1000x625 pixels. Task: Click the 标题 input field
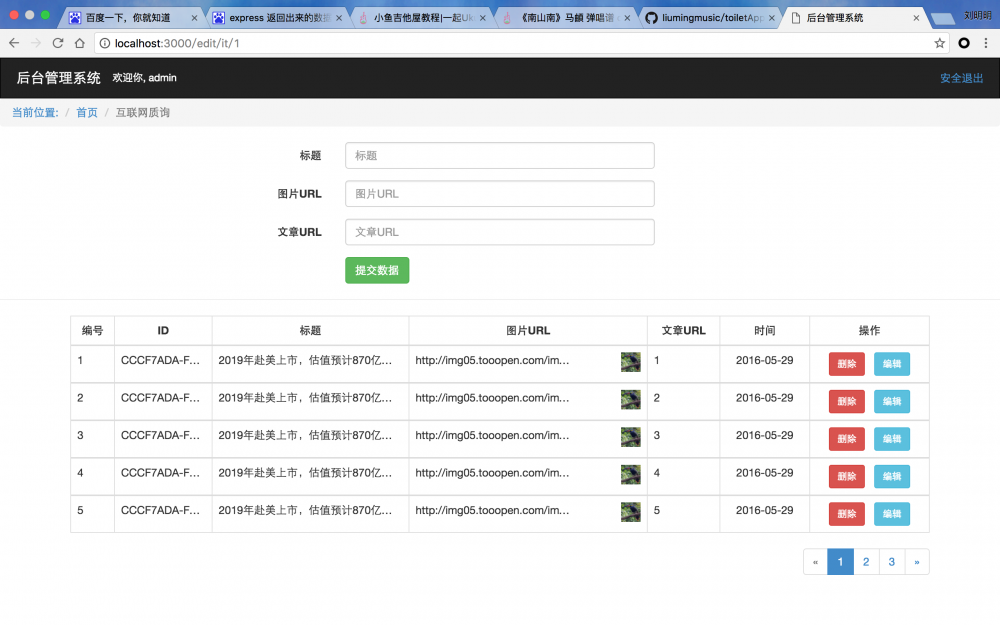(x=499, y=155)
